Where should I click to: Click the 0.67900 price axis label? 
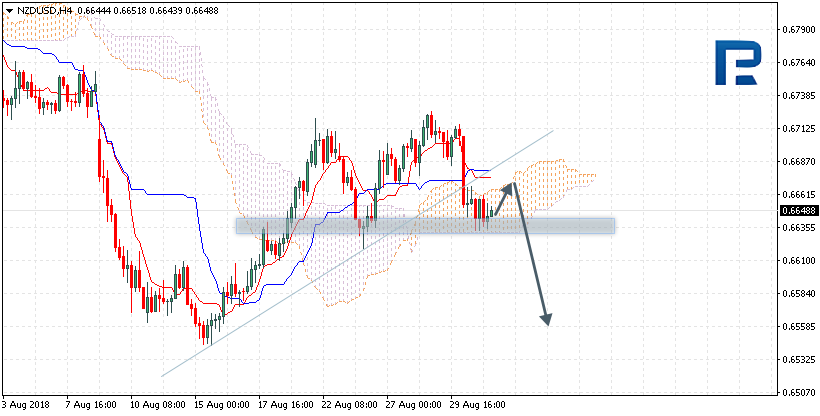click(797, 29)
